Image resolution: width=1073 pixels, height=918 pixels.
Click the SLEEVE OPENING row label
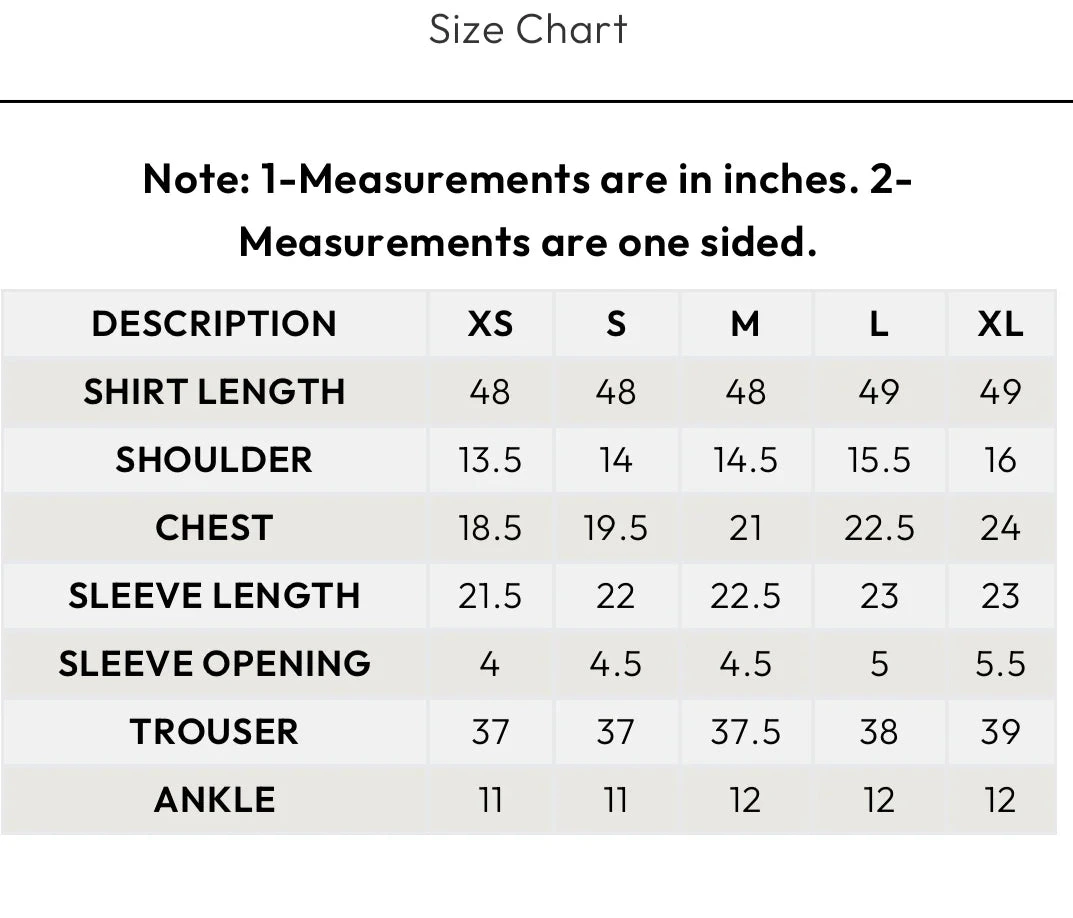pyautogui.click(x=214, y=664)
